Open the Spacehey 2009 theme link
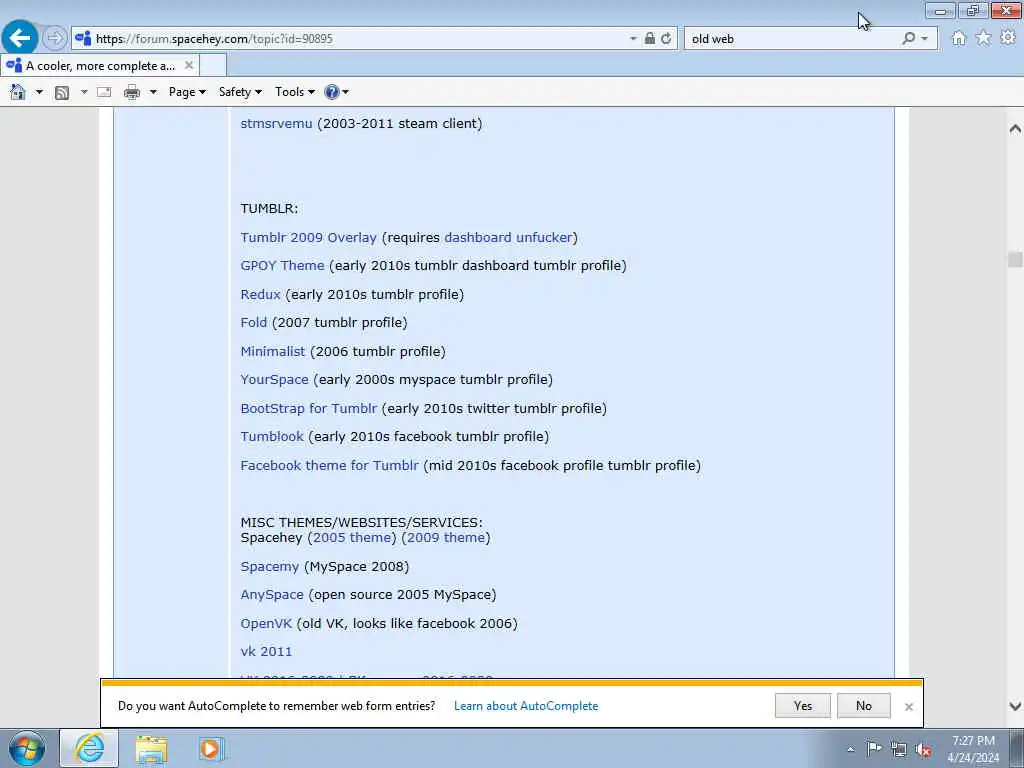Image resolution: width=1024 pixels, height=768 pixels. (x=446, y=537)
